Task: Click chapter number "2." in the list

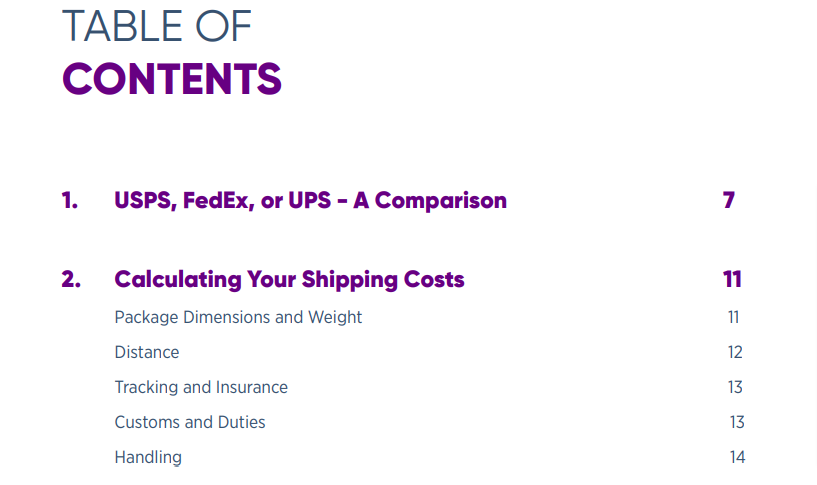Action: click(71, 280)
